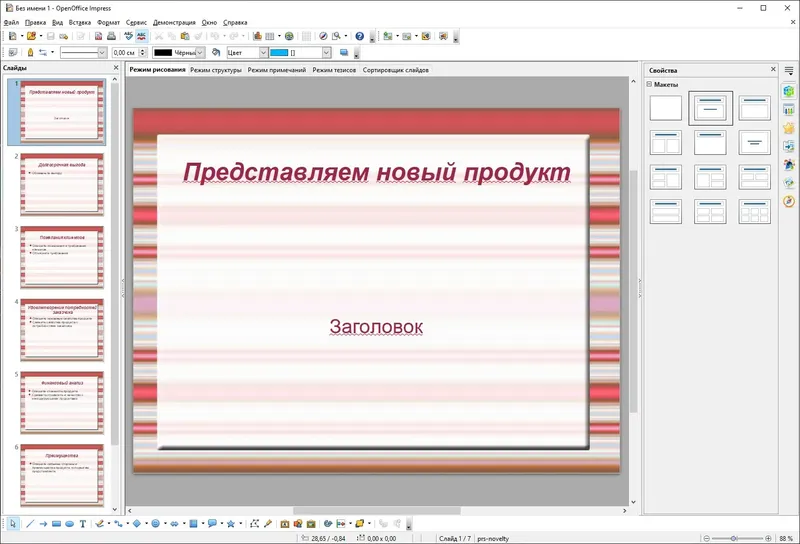Select the Ellipse drawing tool
Image resolution: width=800 pixels, height=544 pixels.
point(70,524)
